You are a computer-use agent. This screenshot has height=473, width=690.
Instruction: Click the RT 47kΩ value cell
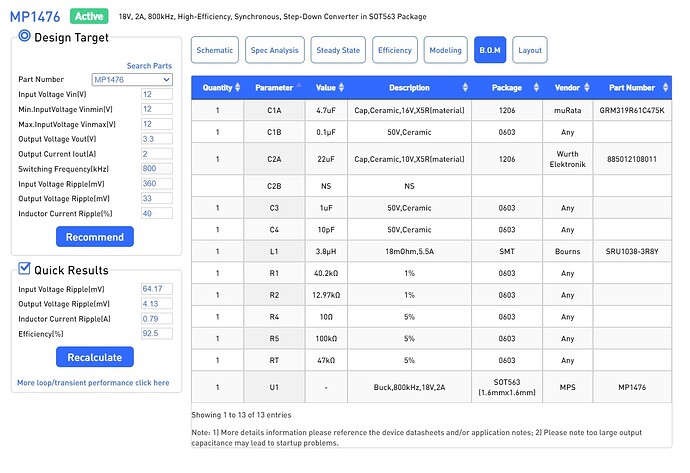point(326,360)
